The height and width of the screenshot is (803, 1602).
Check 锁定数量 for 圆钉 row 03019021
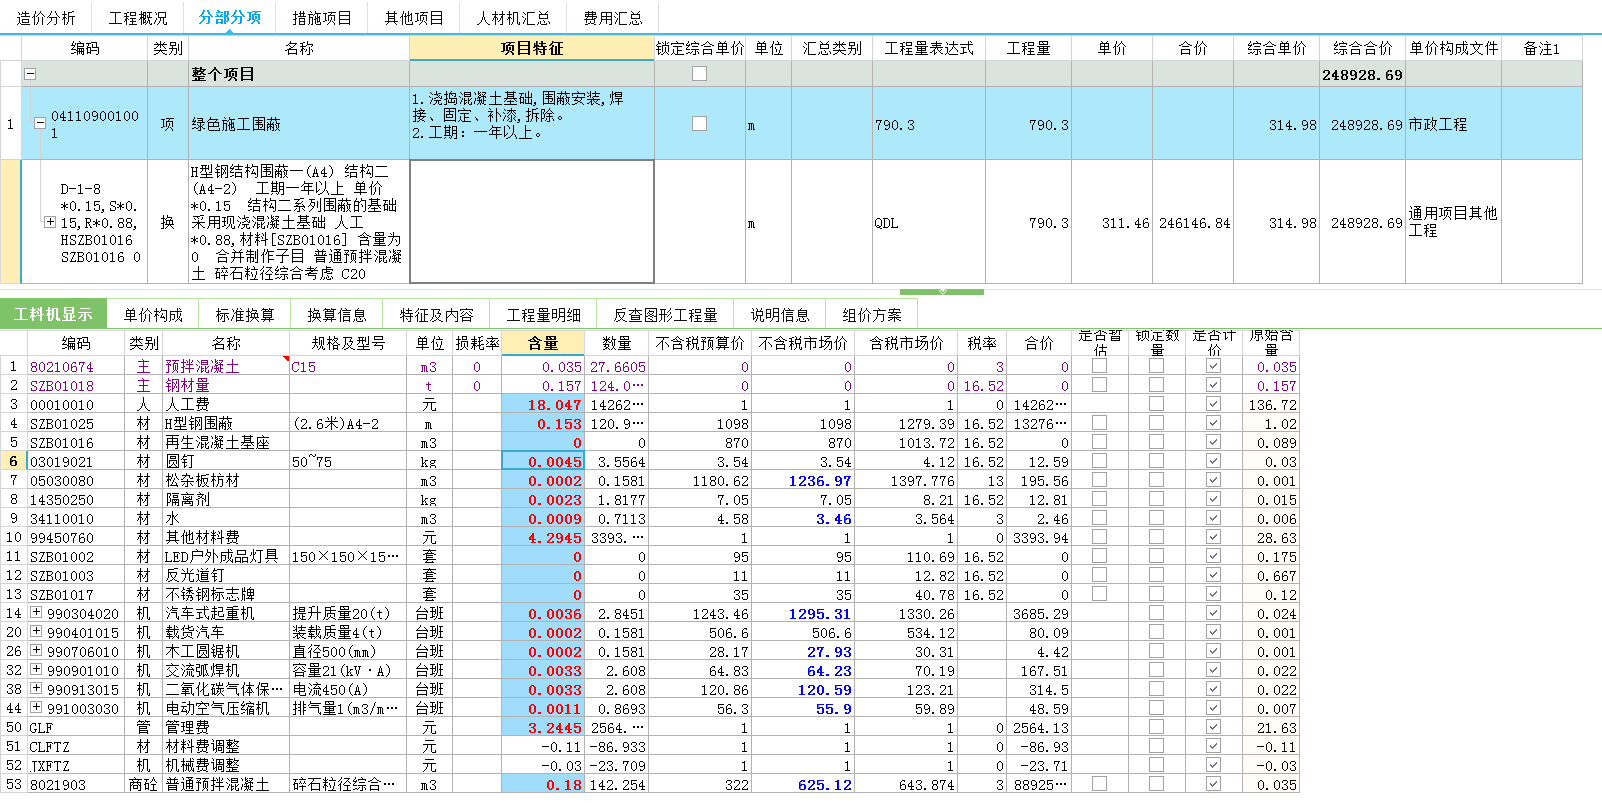coord(1156,461)
